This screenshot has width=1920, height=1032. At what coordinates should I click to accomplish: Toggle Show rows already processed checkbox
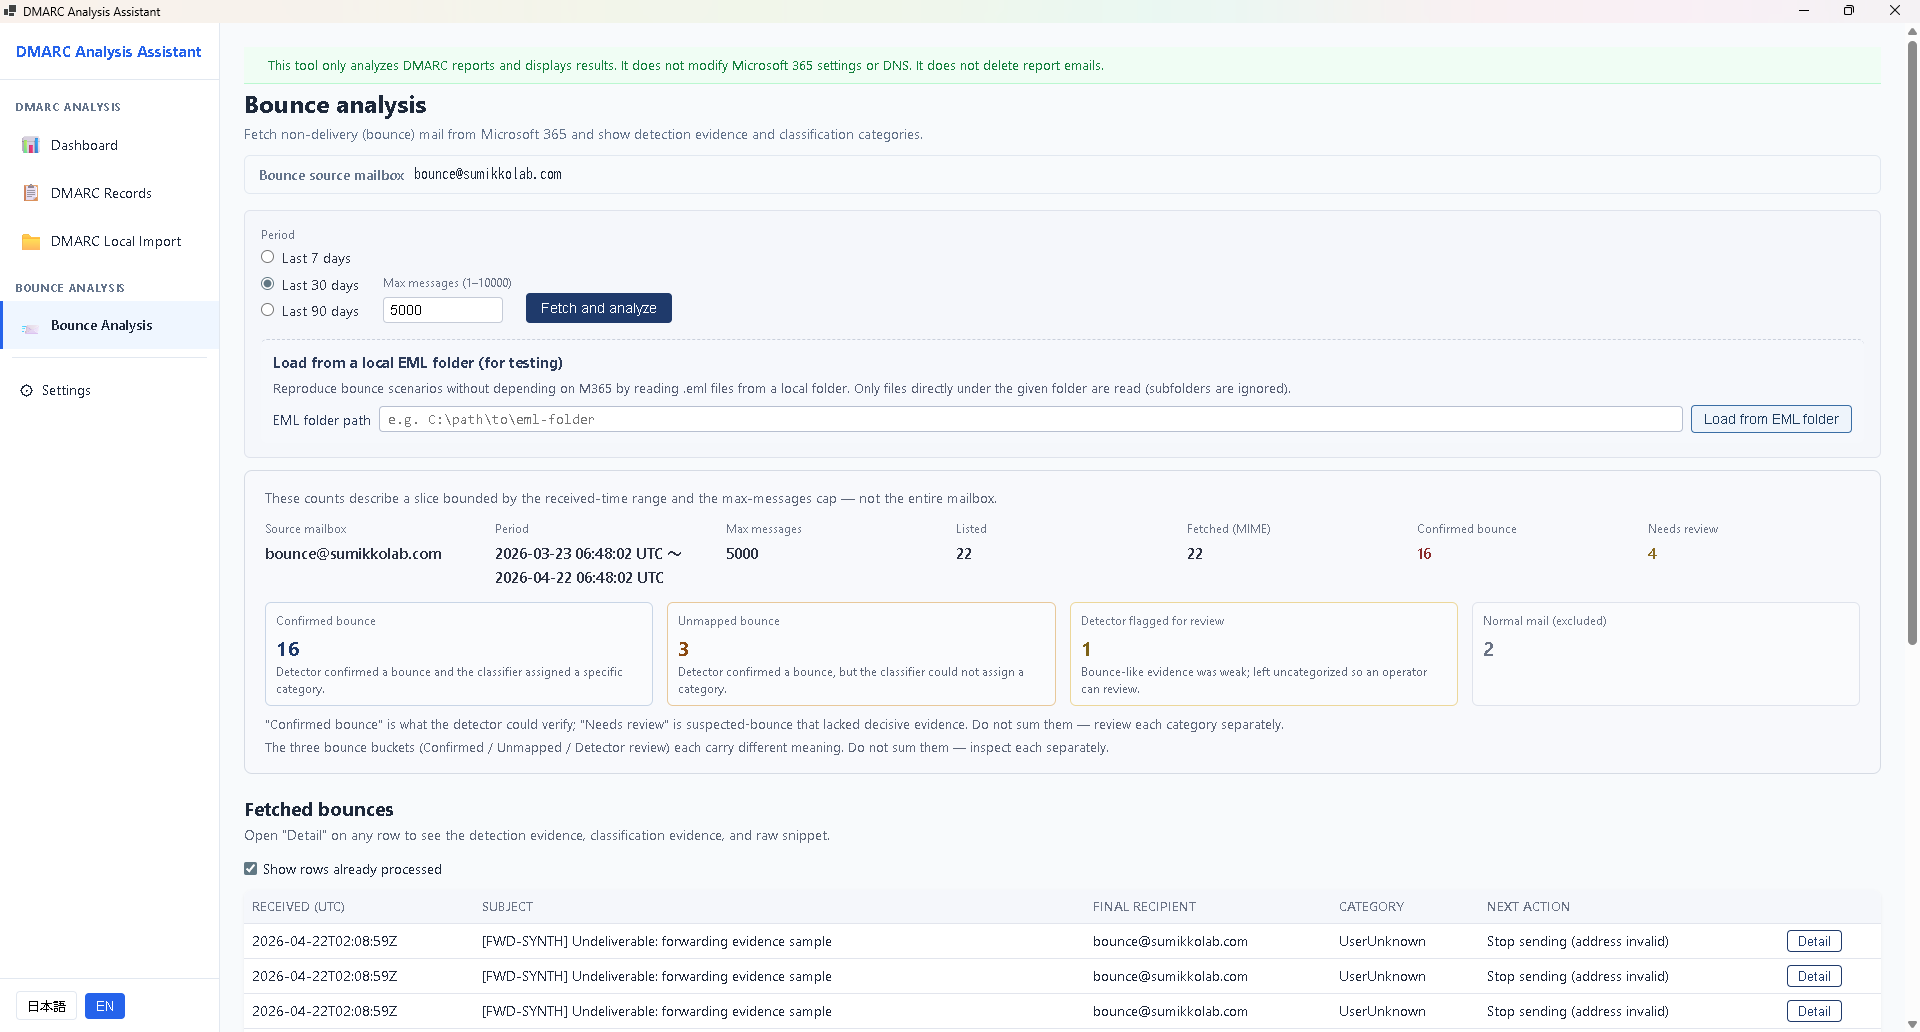pos(250,869)
